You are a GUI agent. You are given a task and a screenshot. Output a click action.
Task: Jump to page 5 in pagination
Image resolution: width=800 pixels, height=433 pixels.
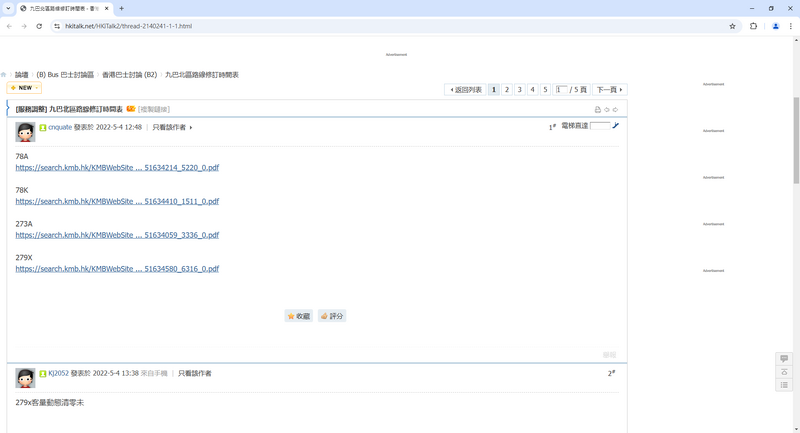[x=545, y=90]
